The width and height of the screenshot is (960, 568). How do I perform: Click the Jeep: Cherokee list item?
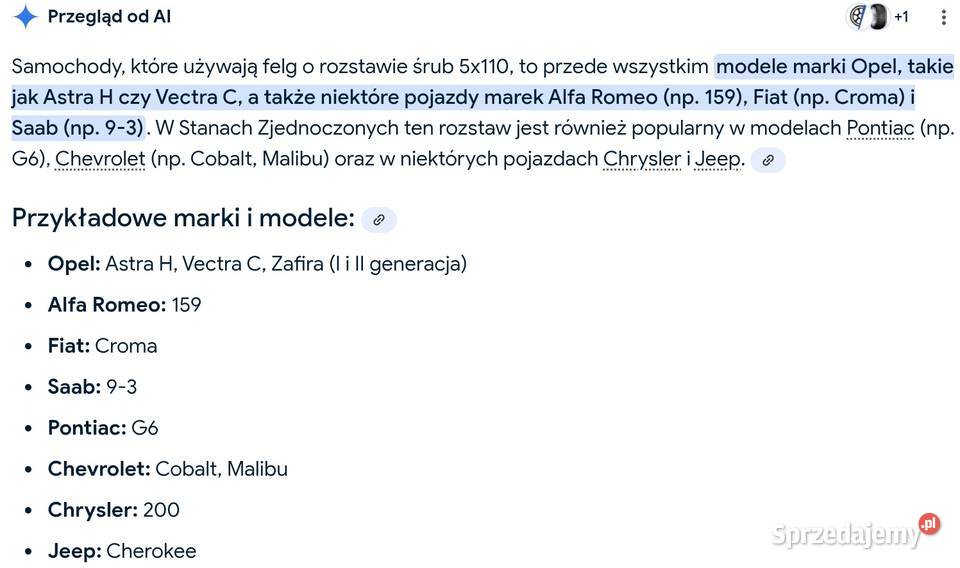(122, 551)
